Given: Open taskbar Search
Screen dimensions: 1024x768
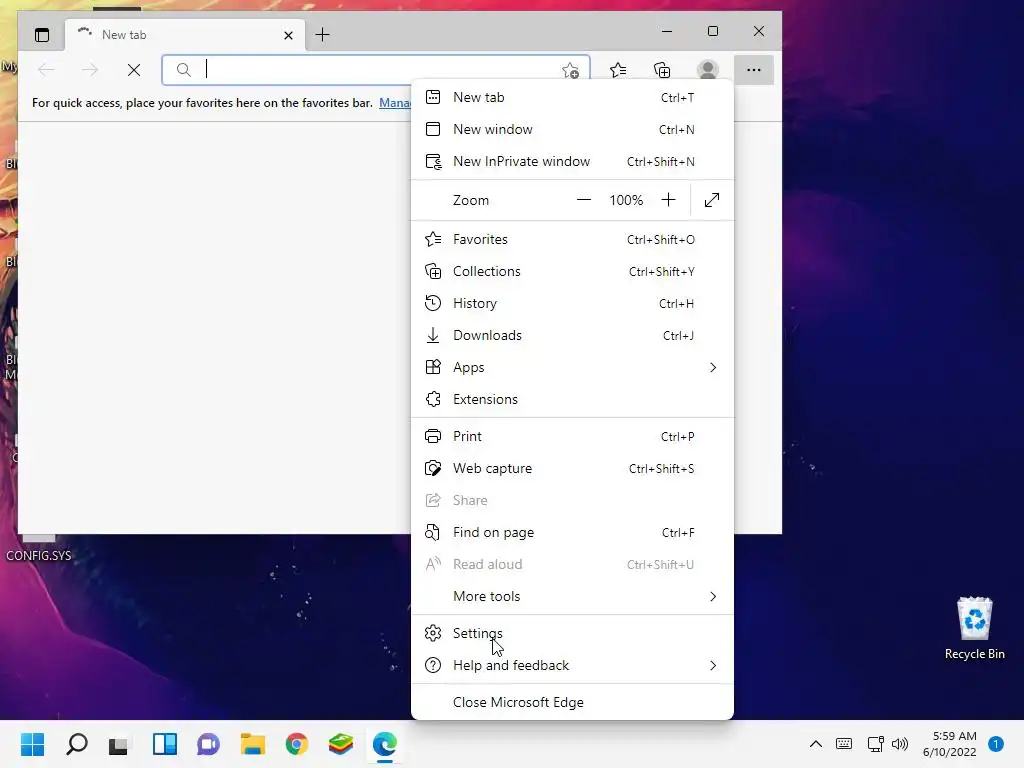Looking at the screenshot, I should [76, 744].
